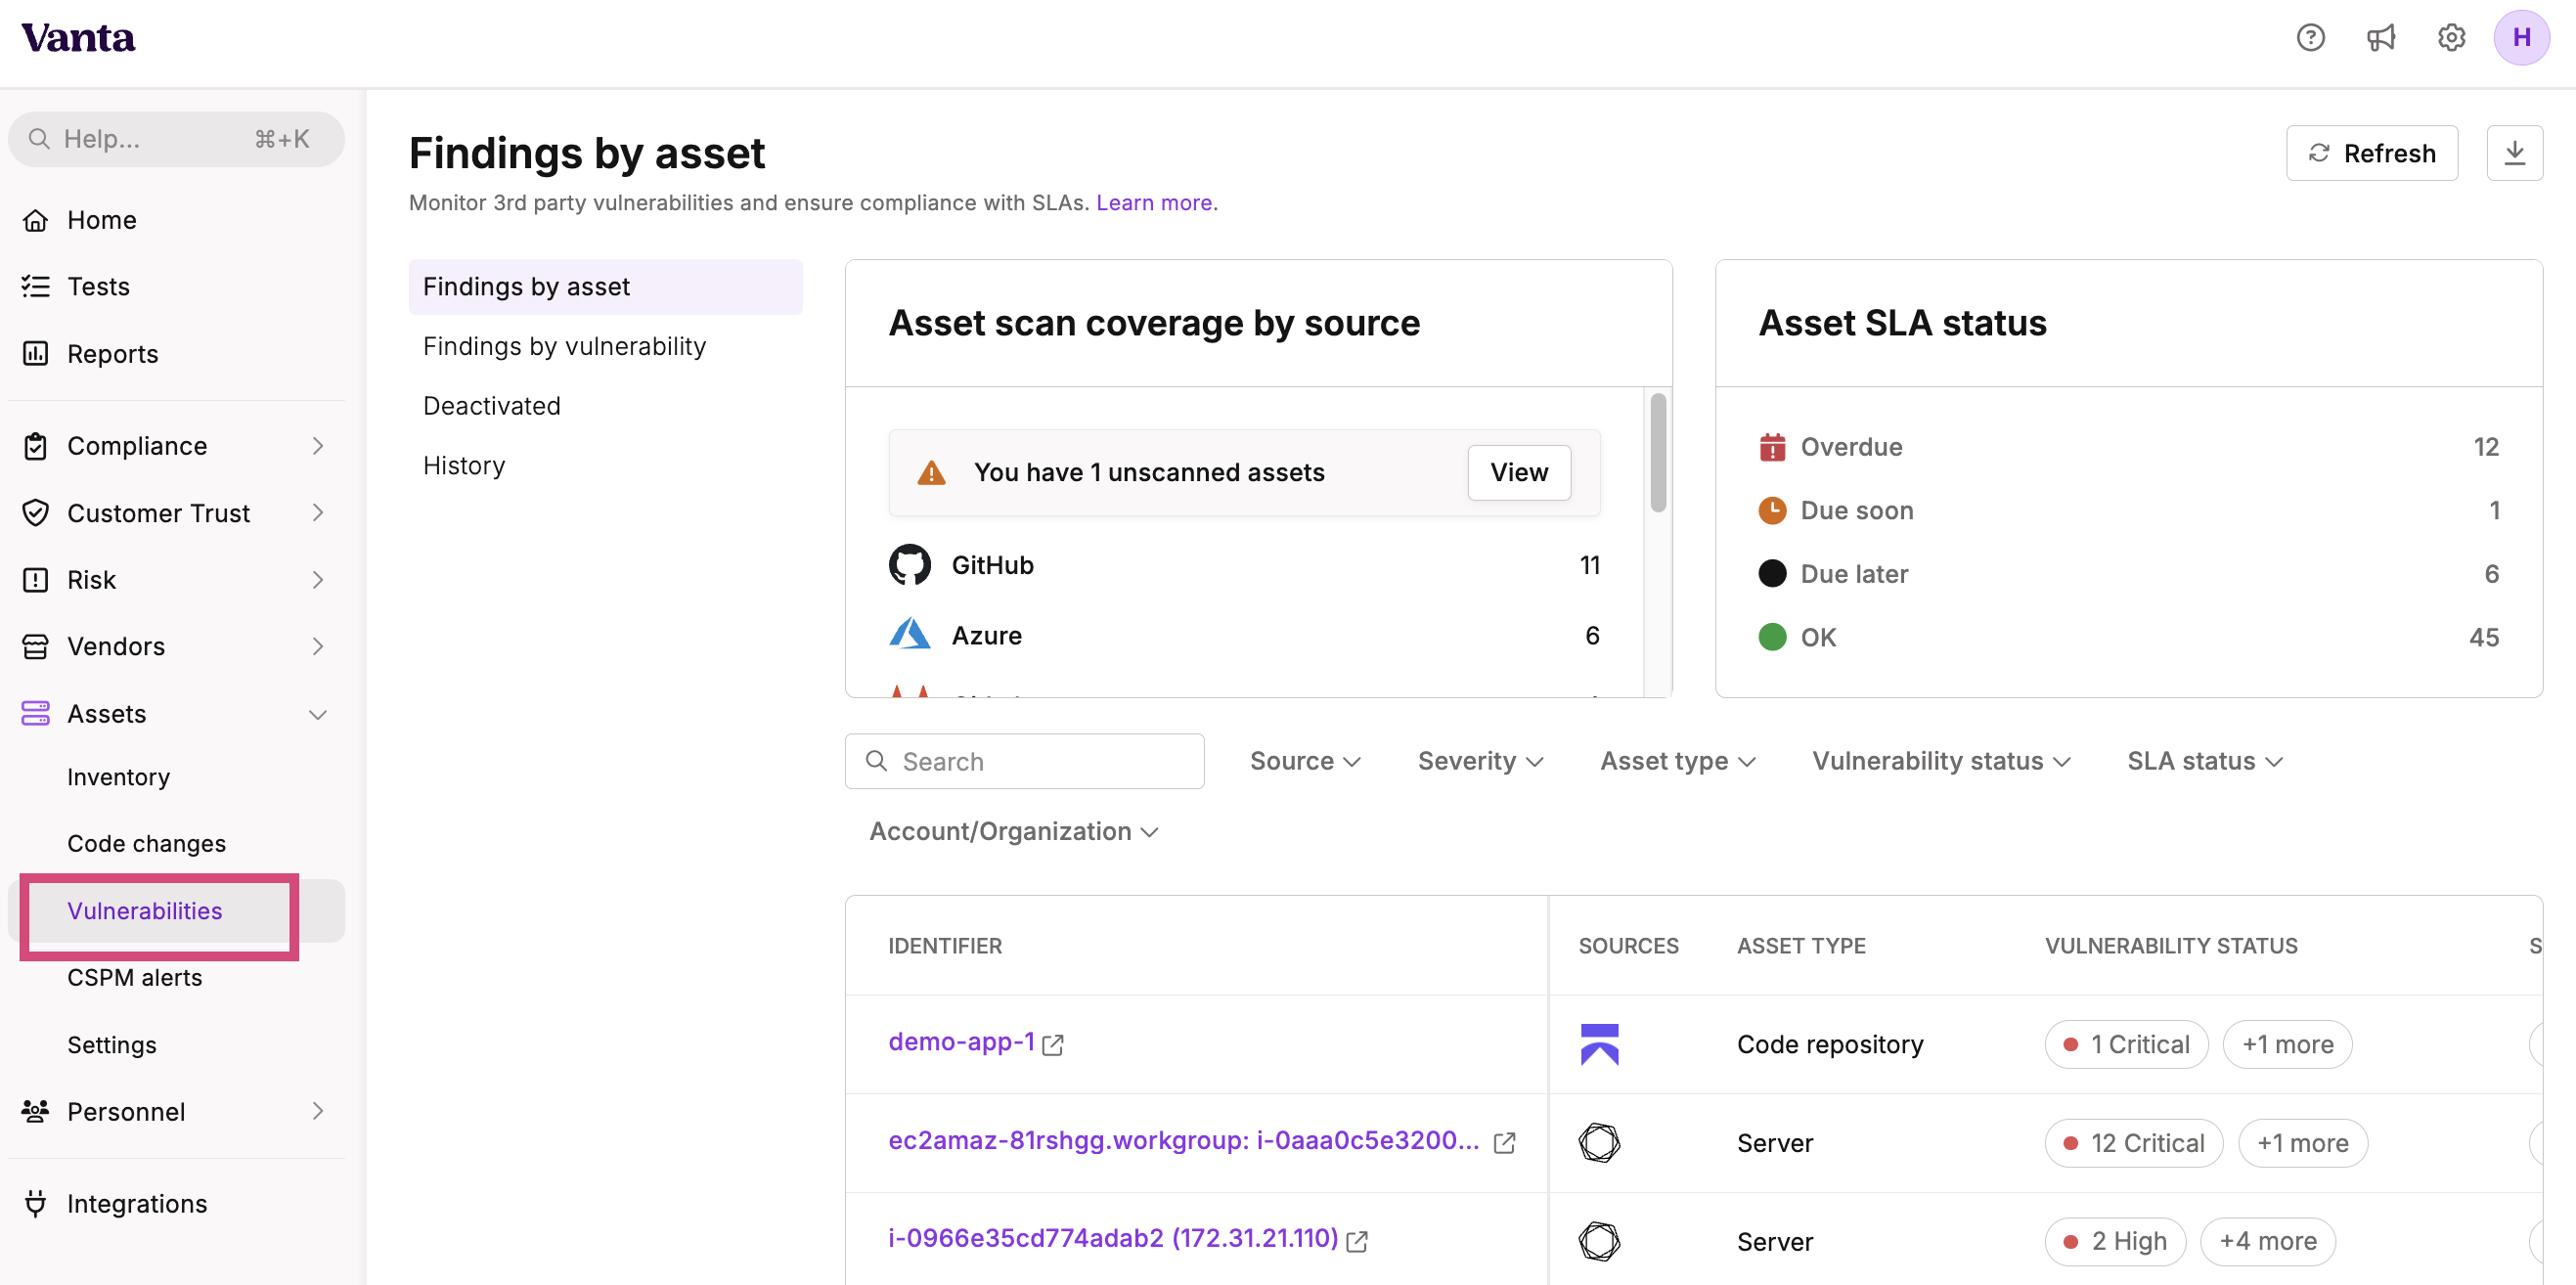Click the source icon in ec2amaz row
The image size is (2576, 1285).
click(1599, 1143)
